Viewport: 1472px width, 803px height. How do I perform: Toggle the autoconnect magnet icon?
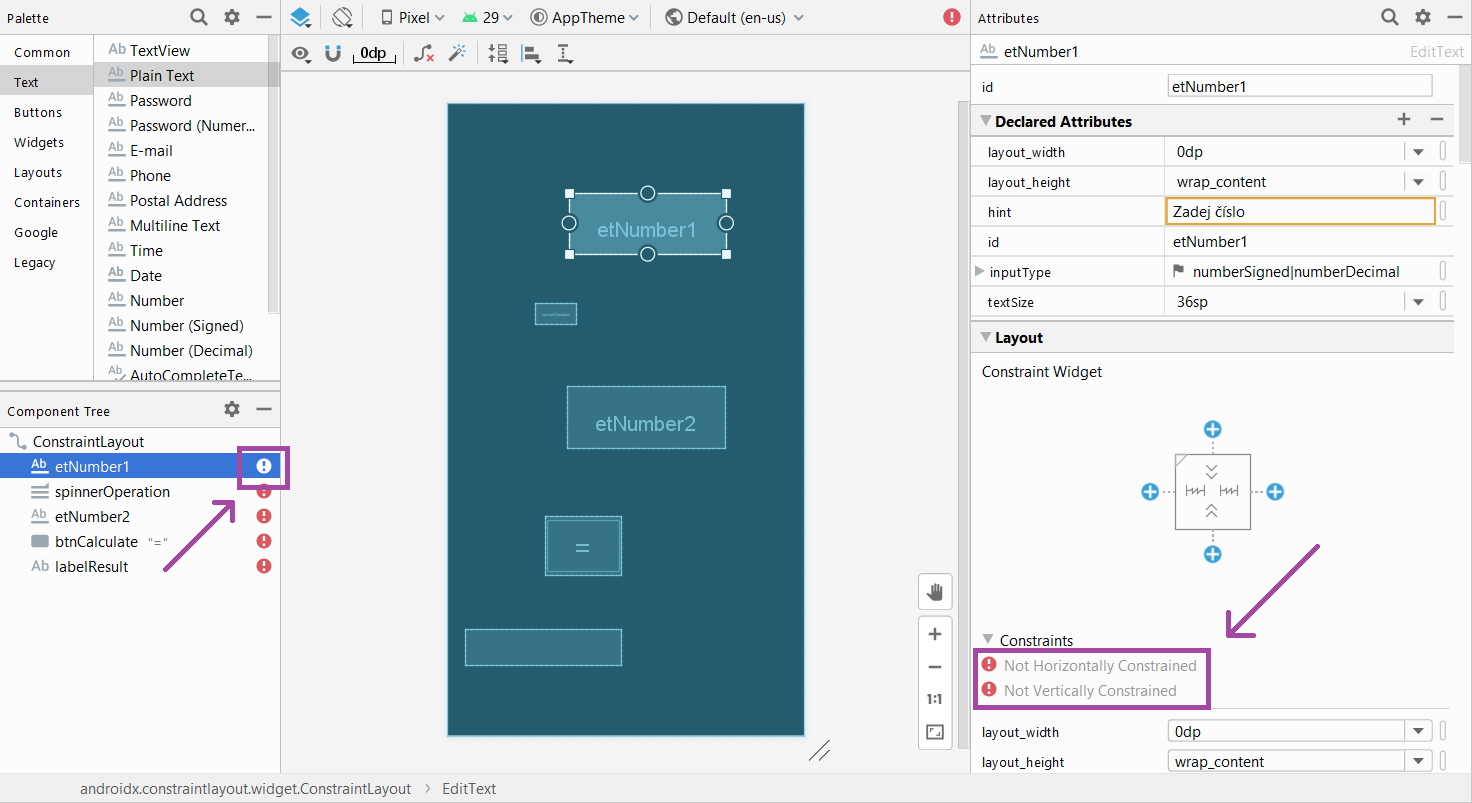click(x=333, y=53)
